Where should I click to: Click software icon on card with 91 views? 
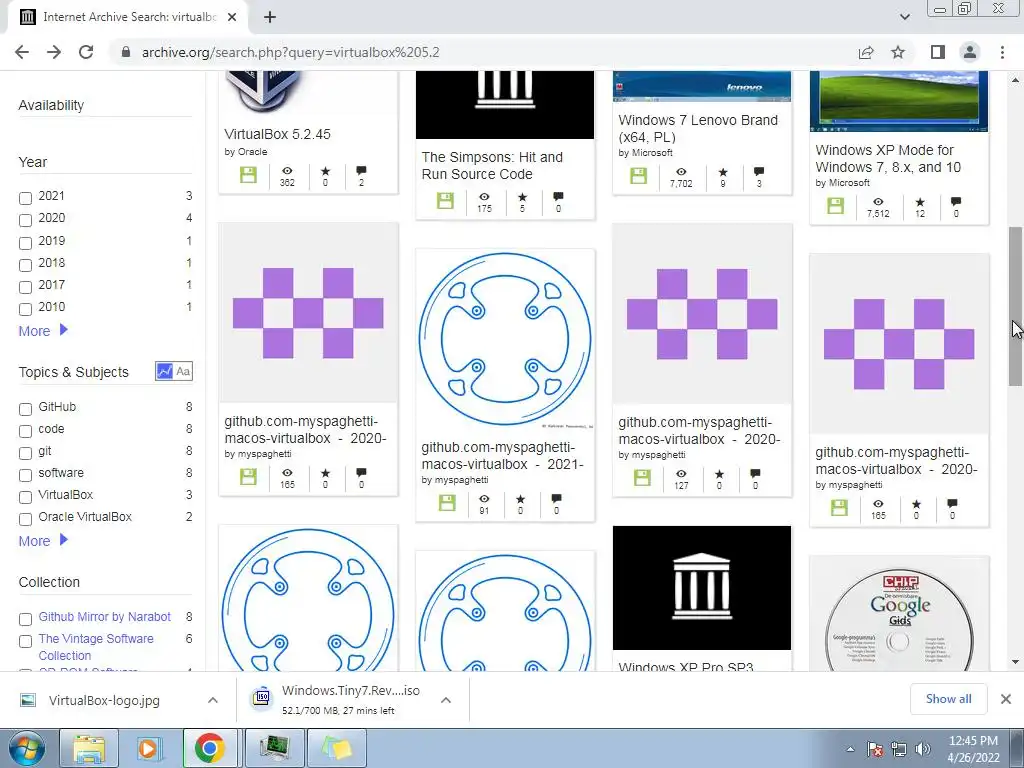447,502
